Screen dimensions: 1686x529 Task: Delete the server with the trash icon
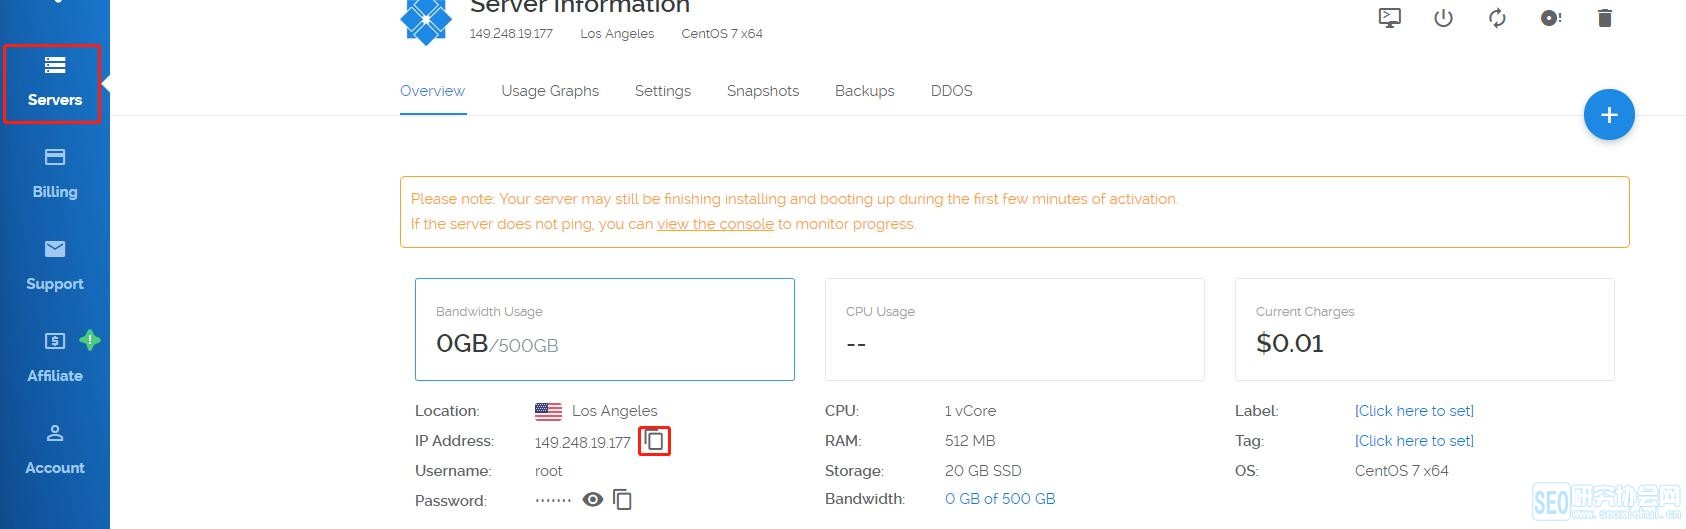[1605, 18]
